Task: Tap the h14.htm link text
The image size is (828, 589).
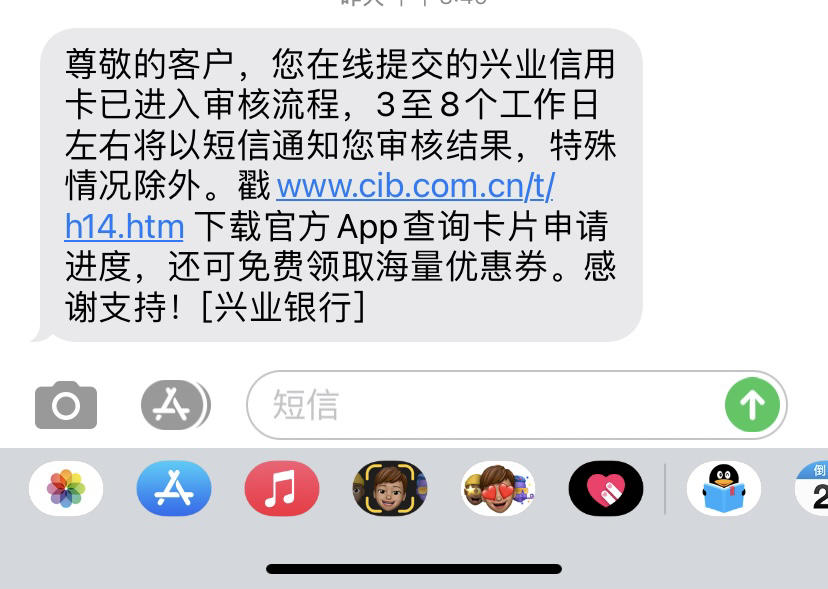Action: click(124, 227)
